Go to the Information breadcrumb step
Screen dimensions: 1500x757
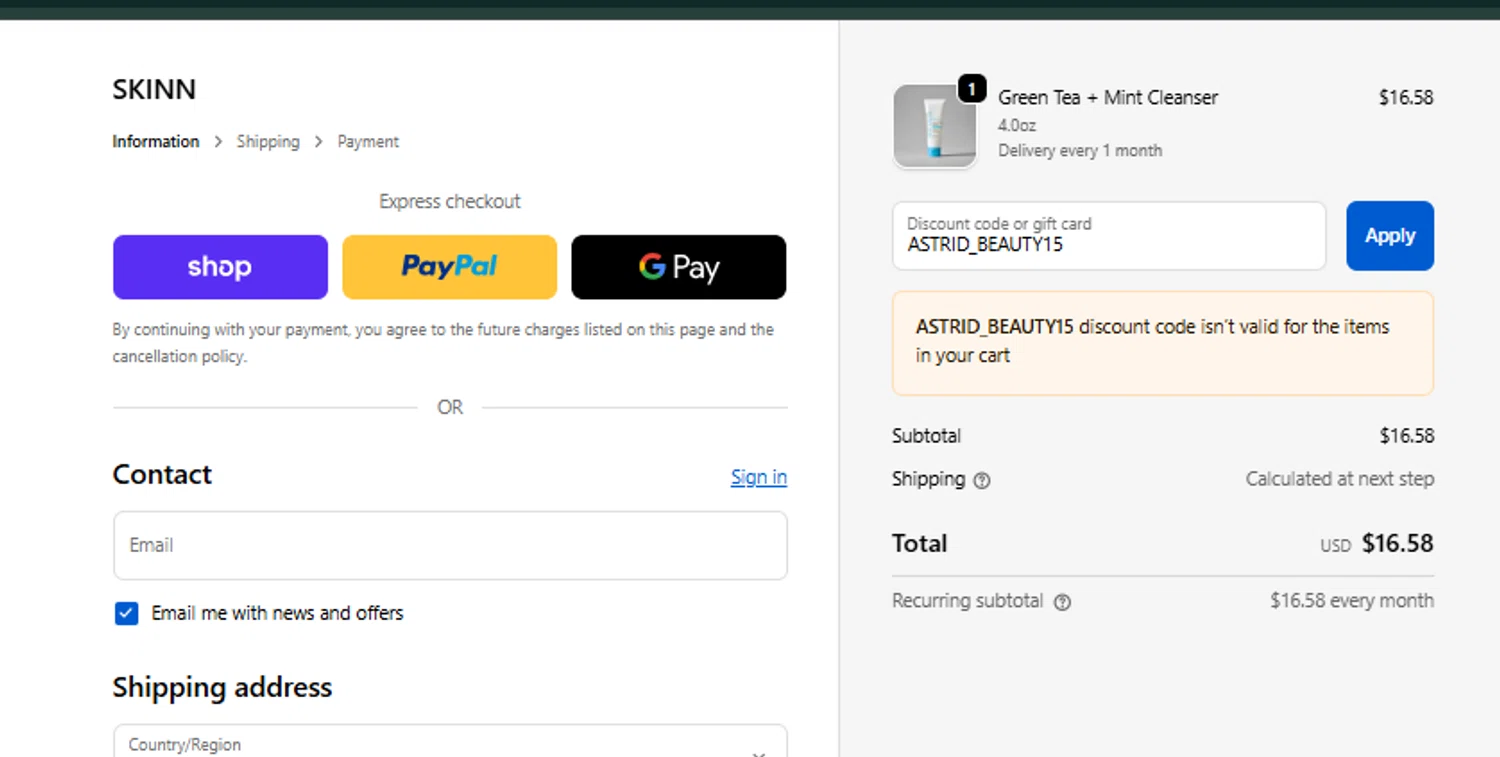156,142
